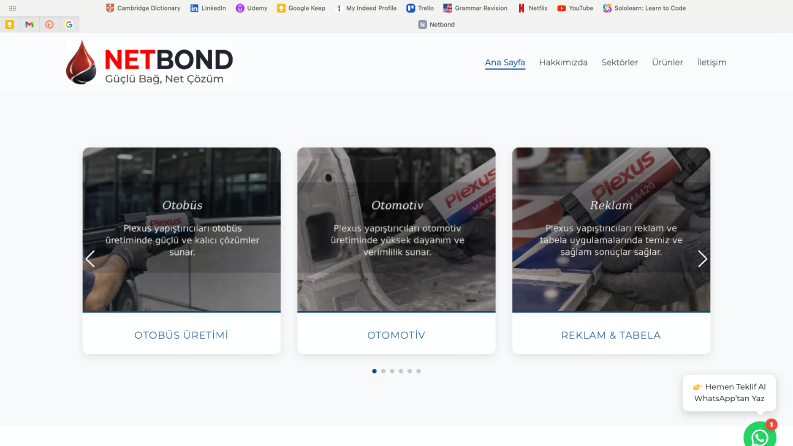
Task: Select the fourth carousel pagination dot
Action: [401, 371]
